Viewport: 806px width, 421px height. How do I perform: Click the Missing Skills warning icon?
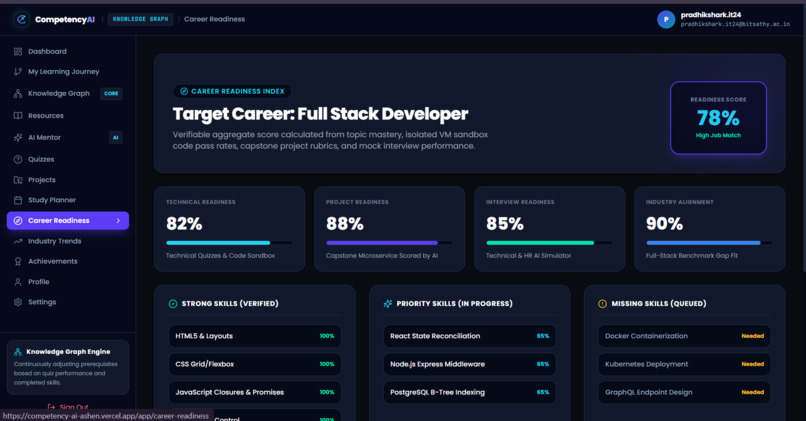602,304
